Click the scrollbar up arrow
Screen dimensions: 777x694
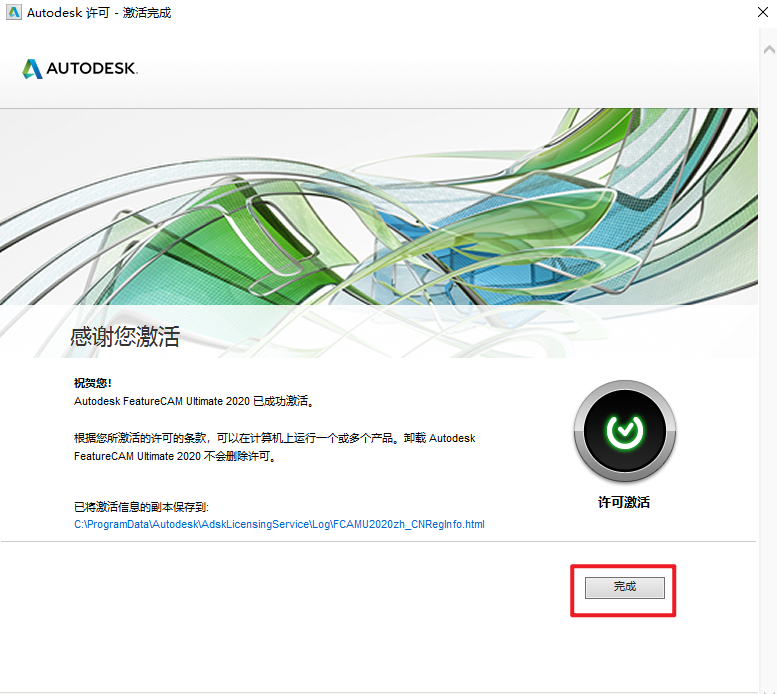pos(769,50)
